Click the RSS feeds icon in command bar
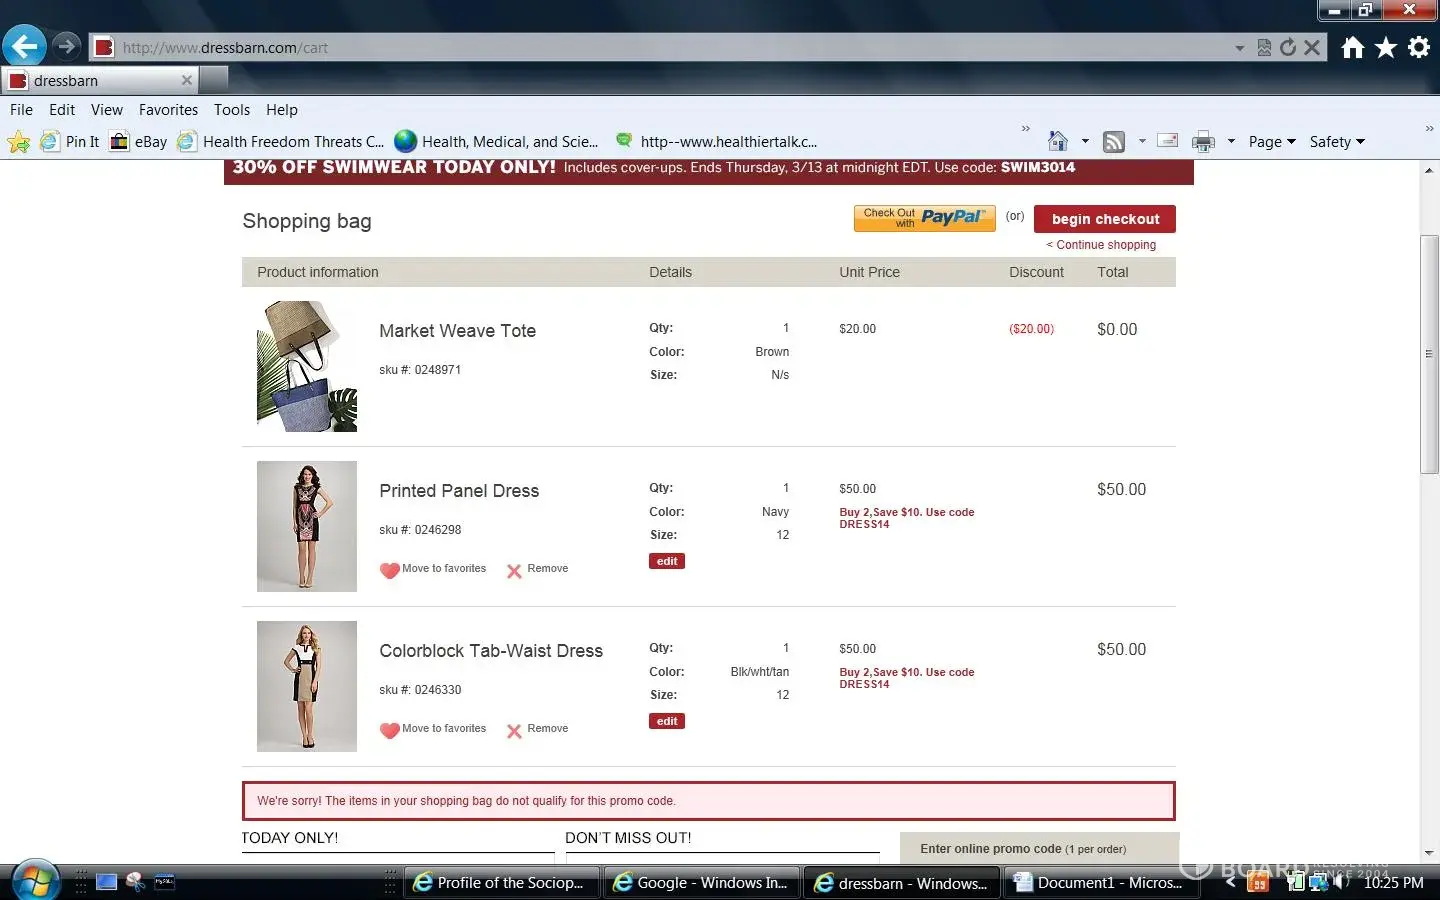Image resolution: width=1440 pixels, height=900 pixels. 1113,142
